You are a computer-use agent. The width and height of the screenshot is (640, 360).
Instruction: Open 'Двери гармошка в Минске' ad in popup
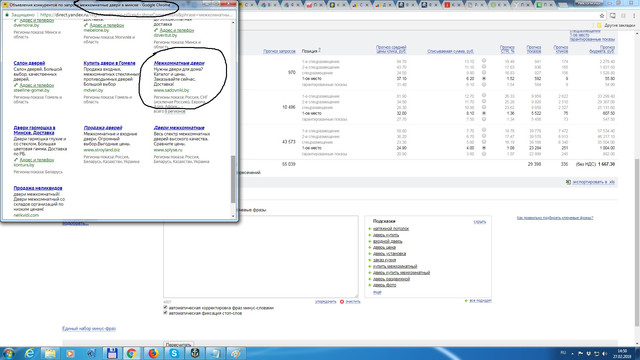pyautogui.click(x=34, y=130)
